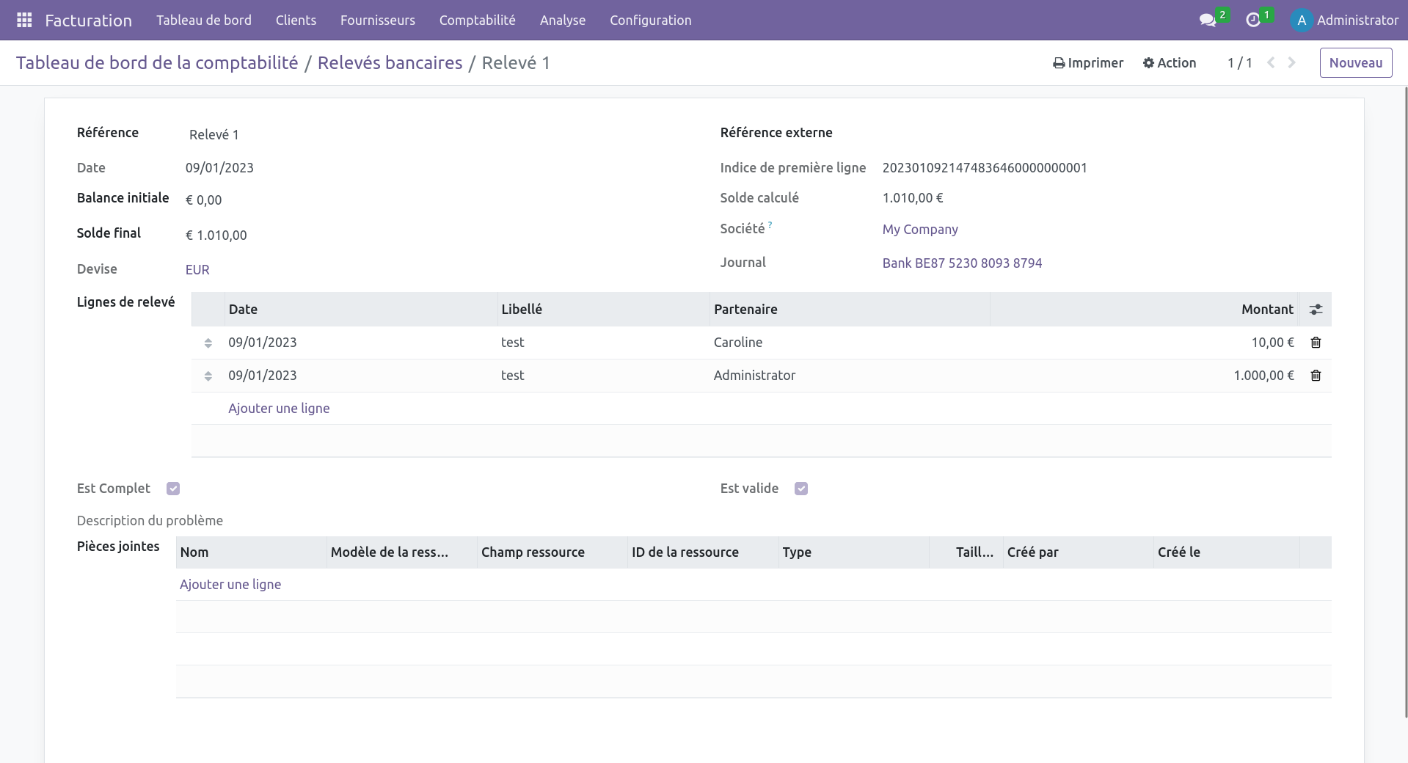Open the Action dropdown
The width and height of the screenshot is (1408, 763).
[x=1169, y=63]
